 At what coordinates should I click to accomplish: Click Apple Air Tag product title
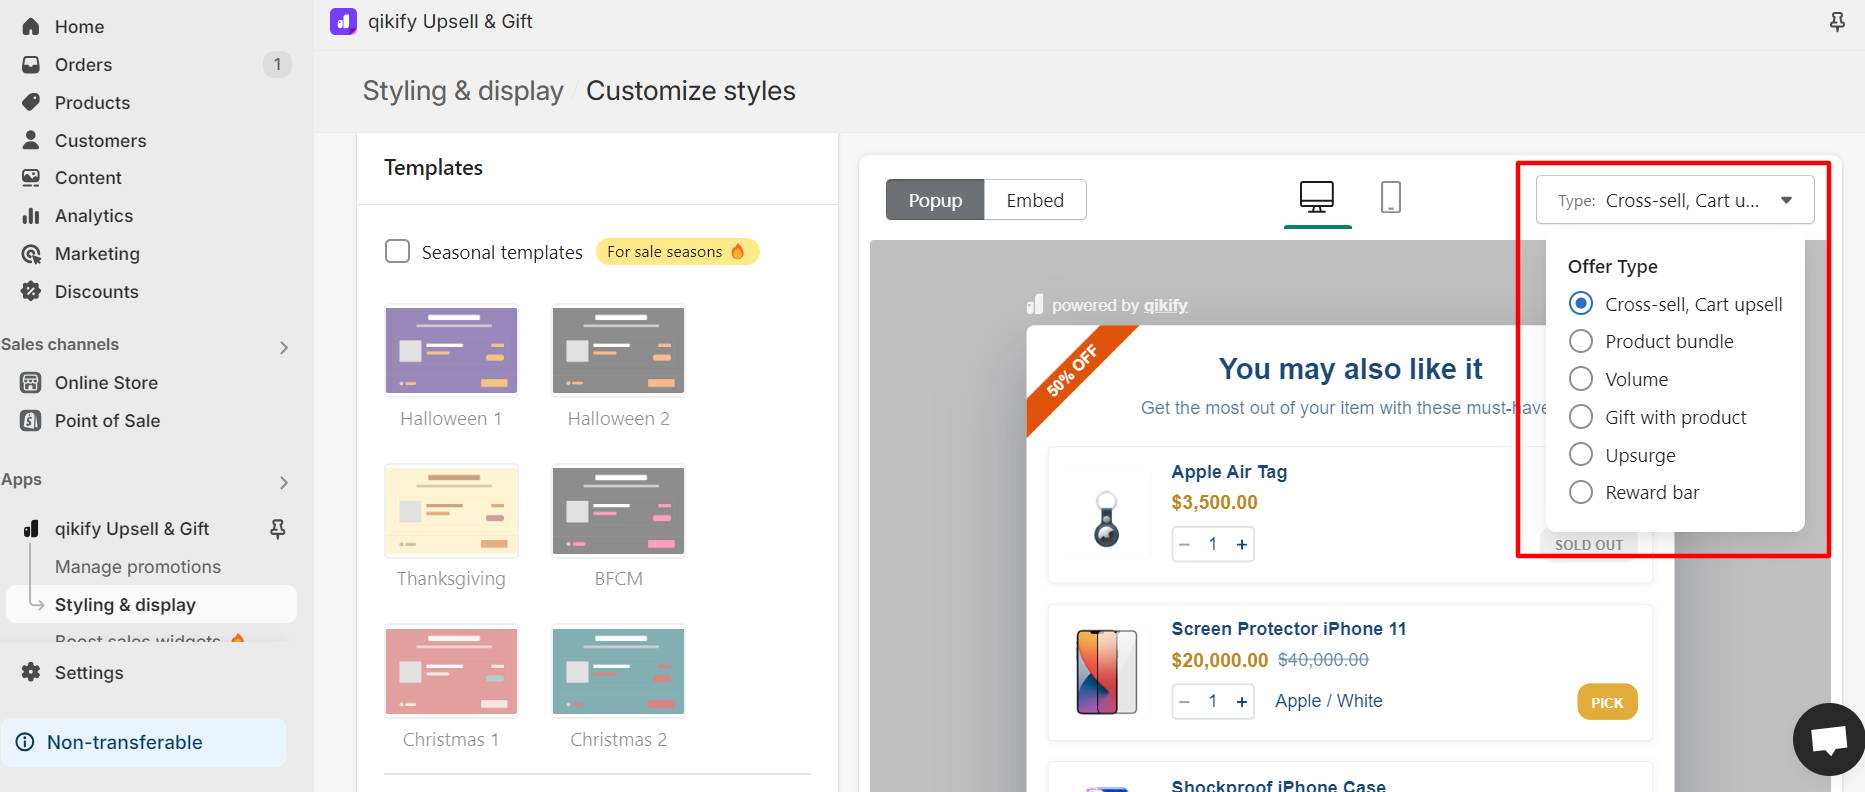point(1229,472)
